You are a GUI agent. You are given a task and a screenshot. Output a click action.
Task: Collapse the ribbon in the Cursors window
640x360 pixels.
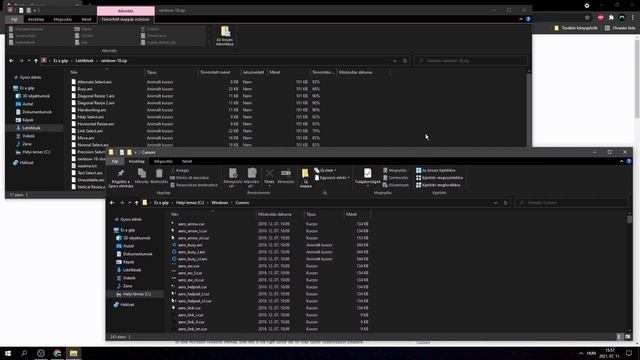[x=621, y=162]
